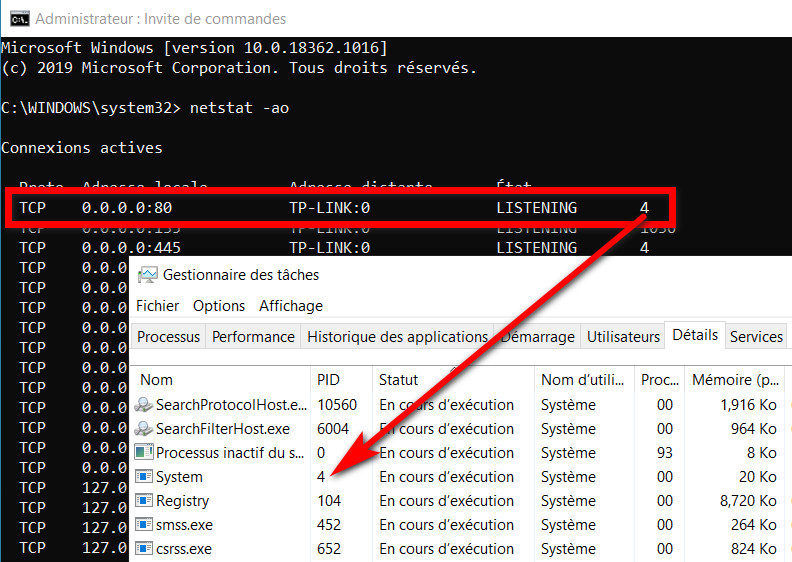Click memory value 264 Ko
The image size is (792, 562).
tap(754, 525)
